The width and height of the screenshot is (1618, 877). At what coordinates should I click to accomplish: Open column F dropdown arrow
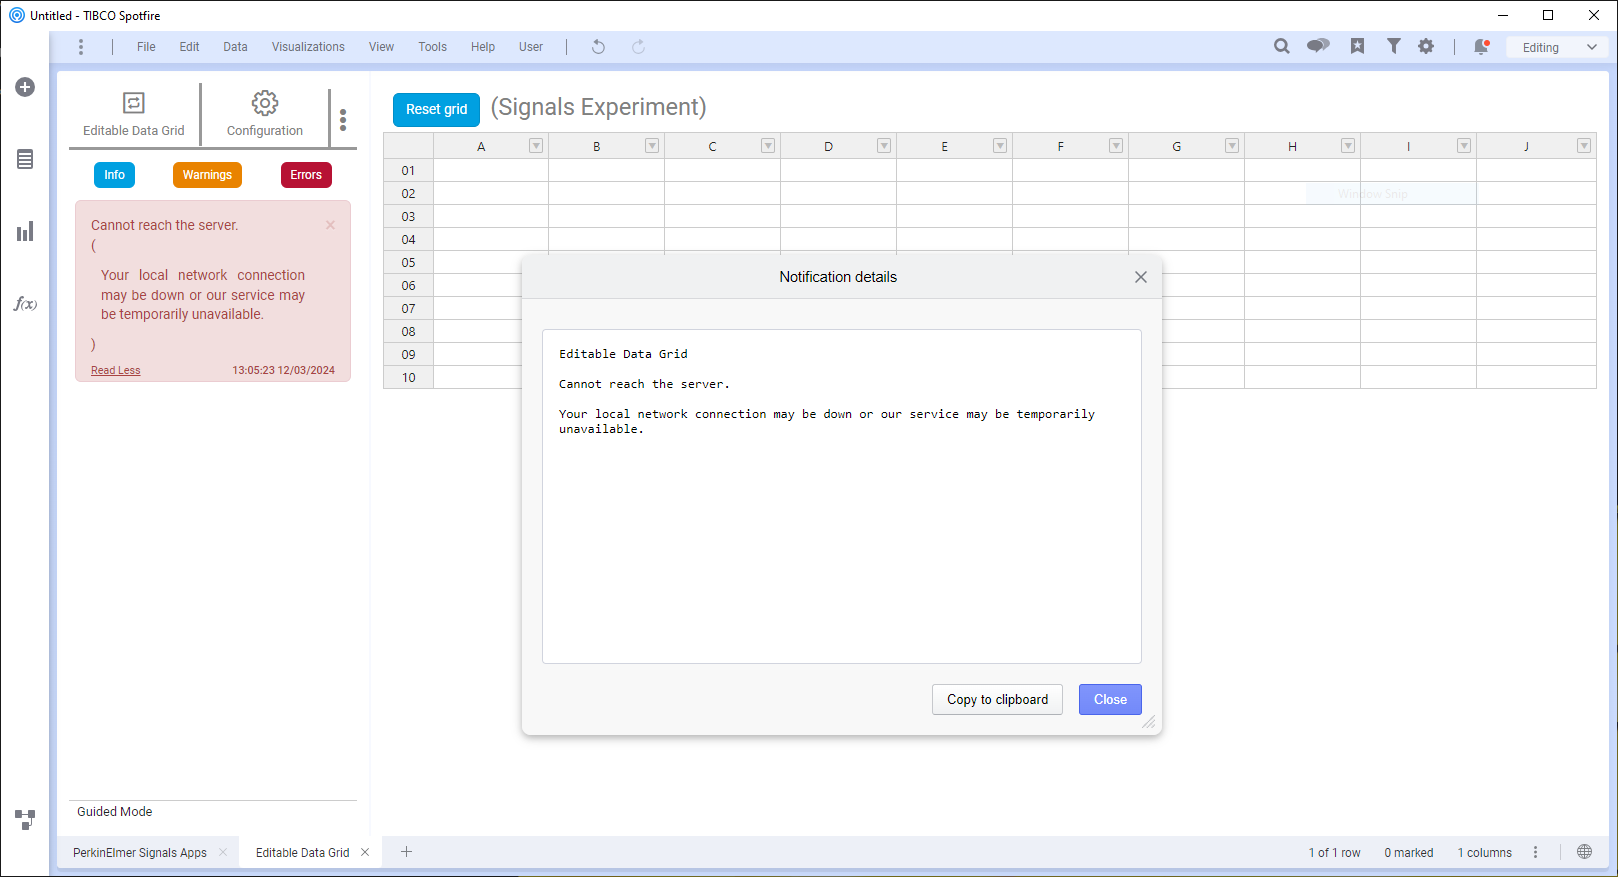coord(1116,146)
